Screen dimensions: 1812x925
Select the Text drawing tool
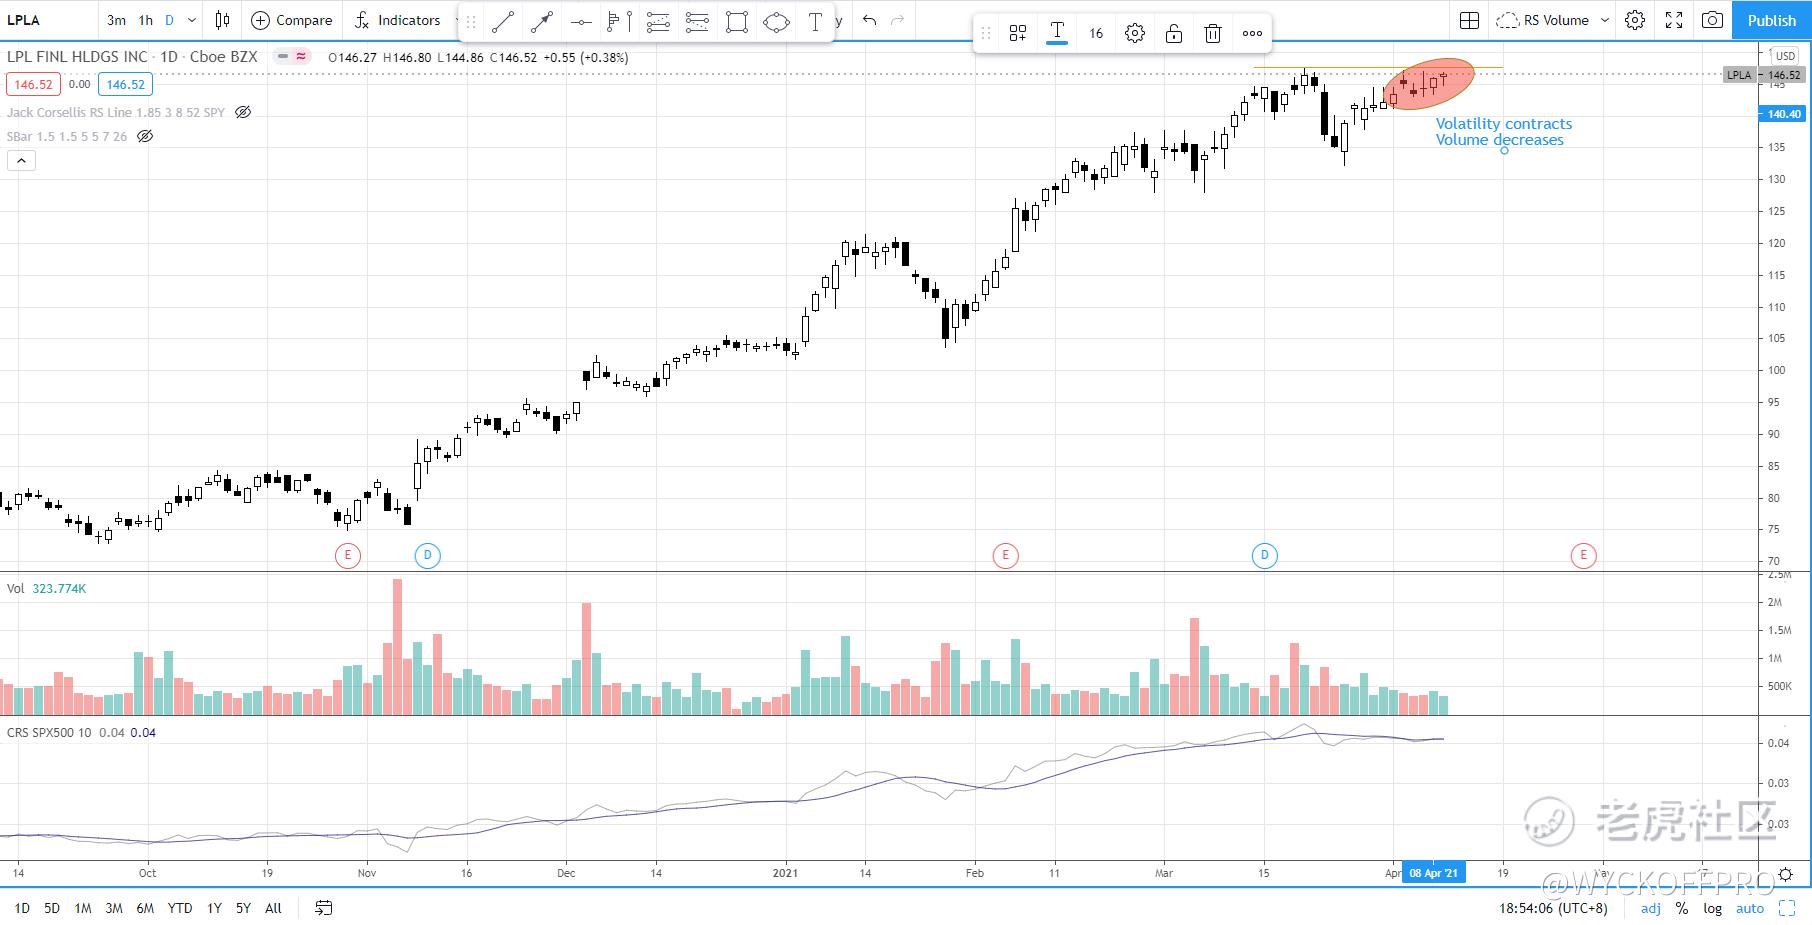click(815, 21)
